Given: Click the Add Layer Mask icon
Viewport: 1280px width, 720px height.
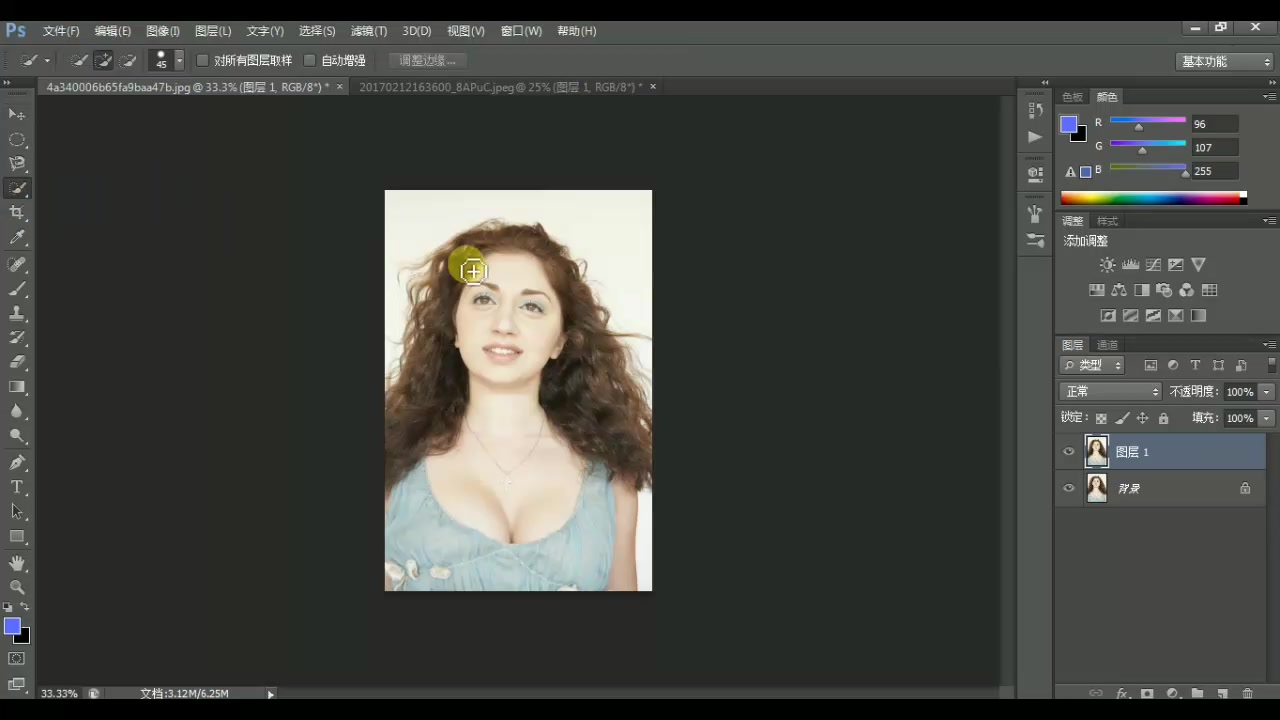Looking at the screenshot, I should (x=1147, y=693).
